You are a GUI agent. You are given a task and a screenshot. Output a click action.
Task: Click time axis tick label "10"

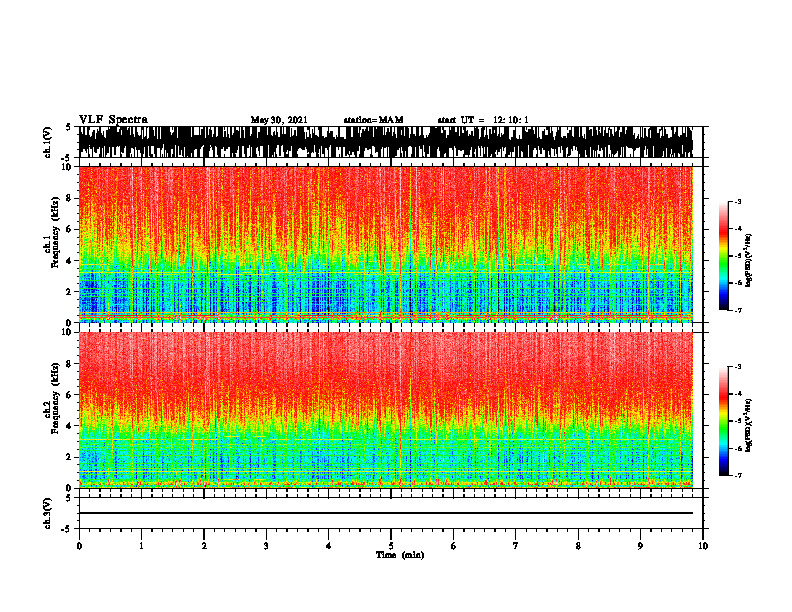coord(703,546)
